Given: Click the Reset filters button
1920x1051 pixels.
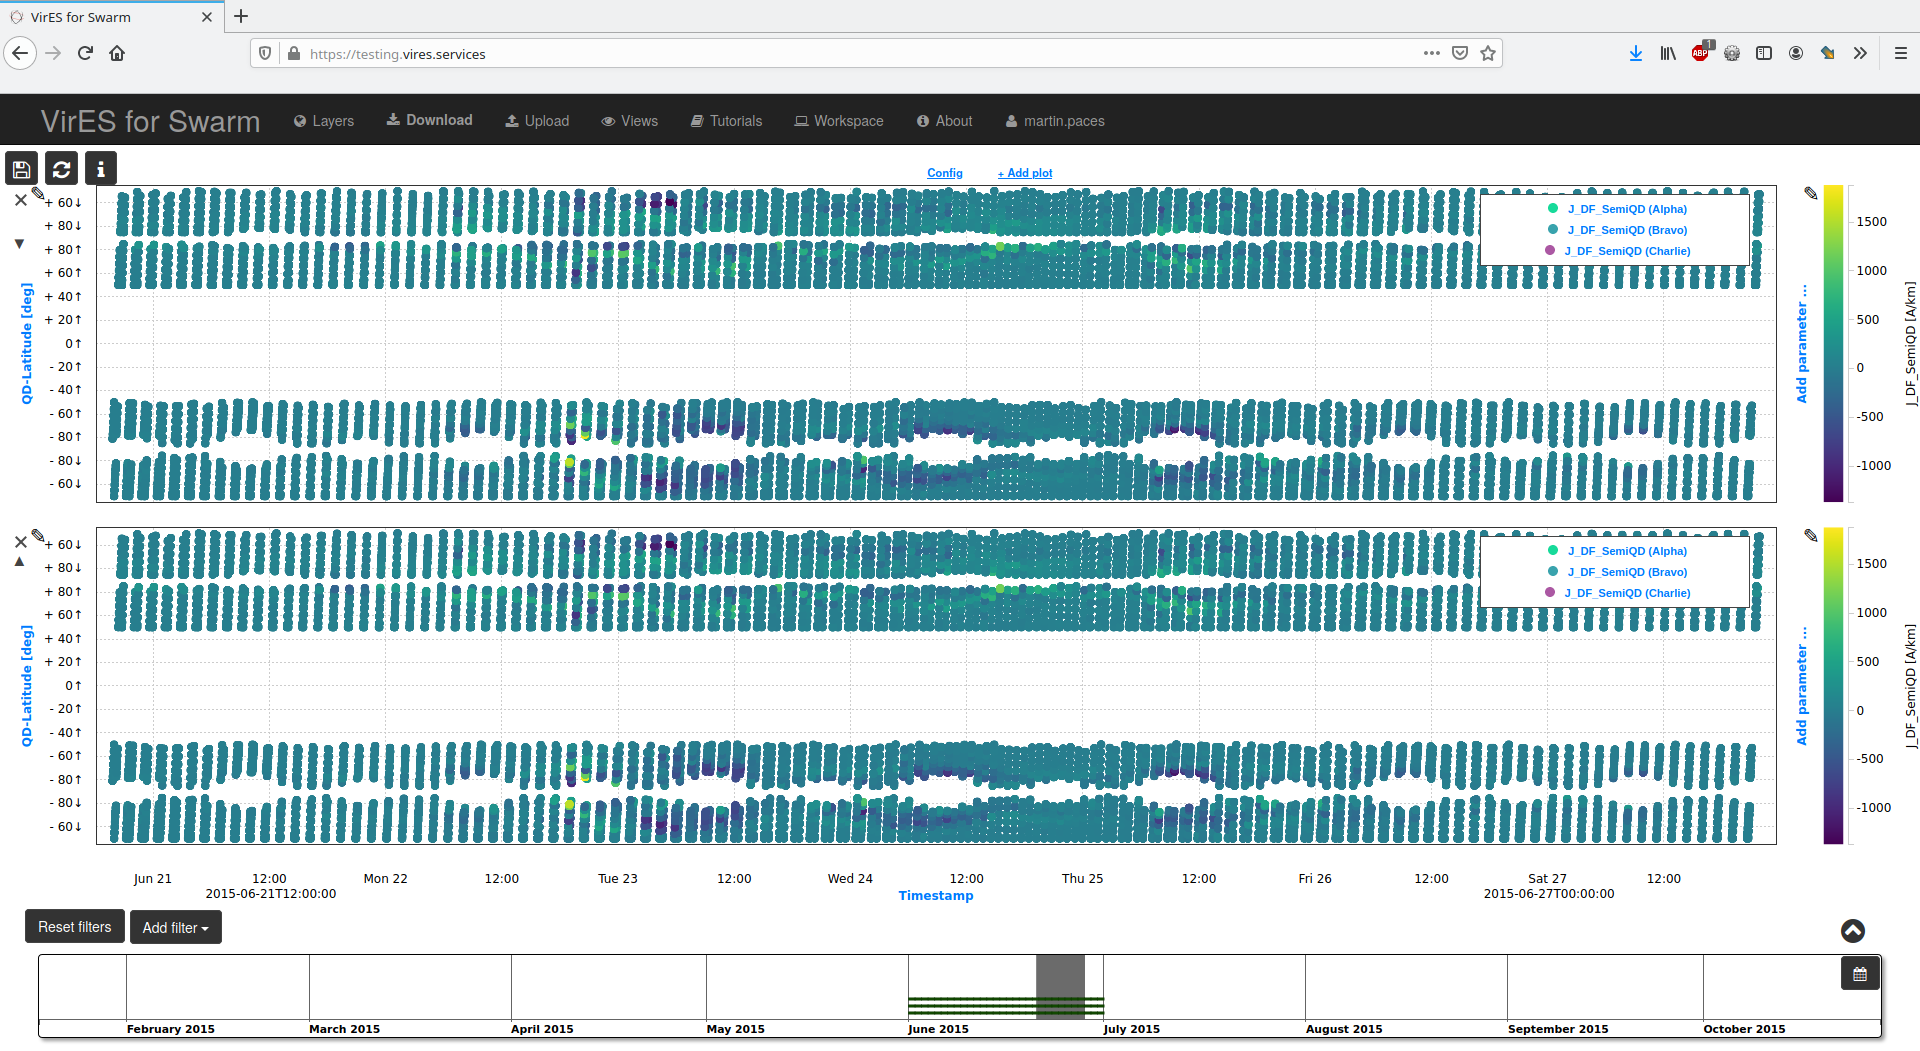Looking at the screenshot, I should pyautogui.click(x=74, y=927).
